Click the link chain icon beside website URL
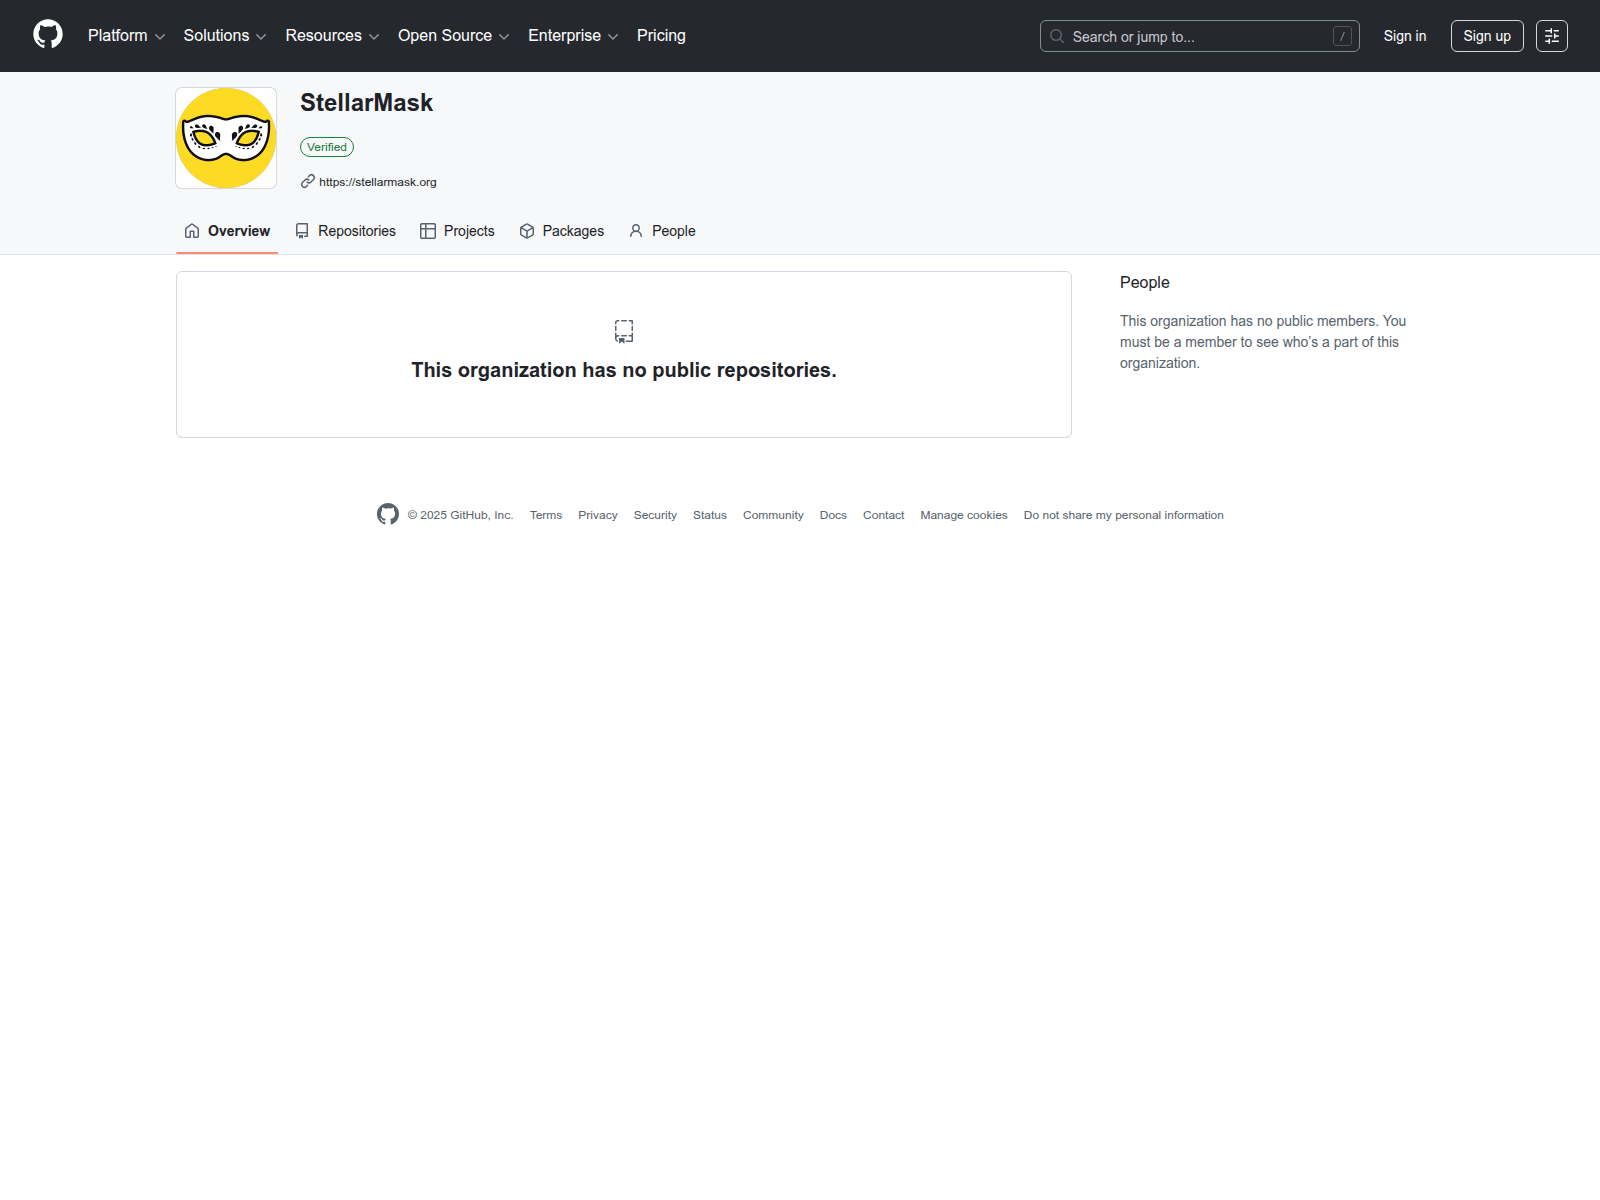Image resolution: width=1600 pixels, height=1200 pixels. coord(308,181)
